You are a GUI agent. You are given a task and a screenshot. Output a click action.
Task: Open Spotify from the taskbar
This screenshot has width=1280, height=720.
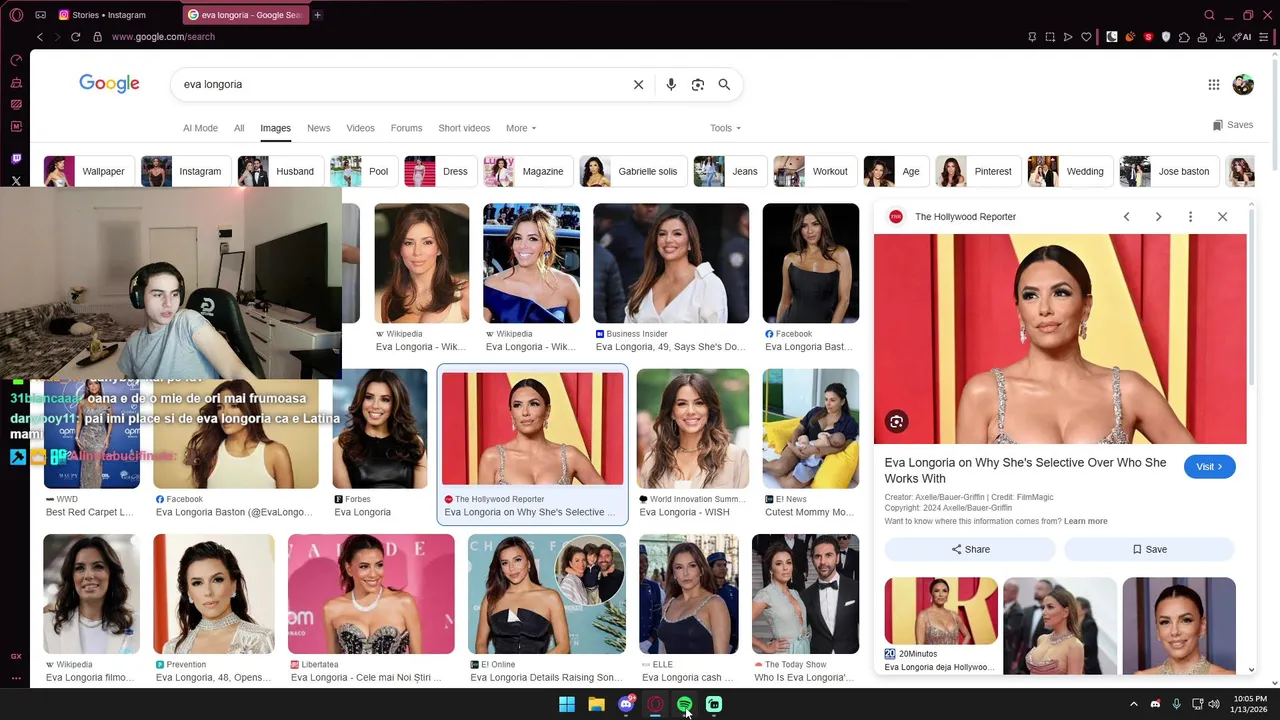(684, 705)
